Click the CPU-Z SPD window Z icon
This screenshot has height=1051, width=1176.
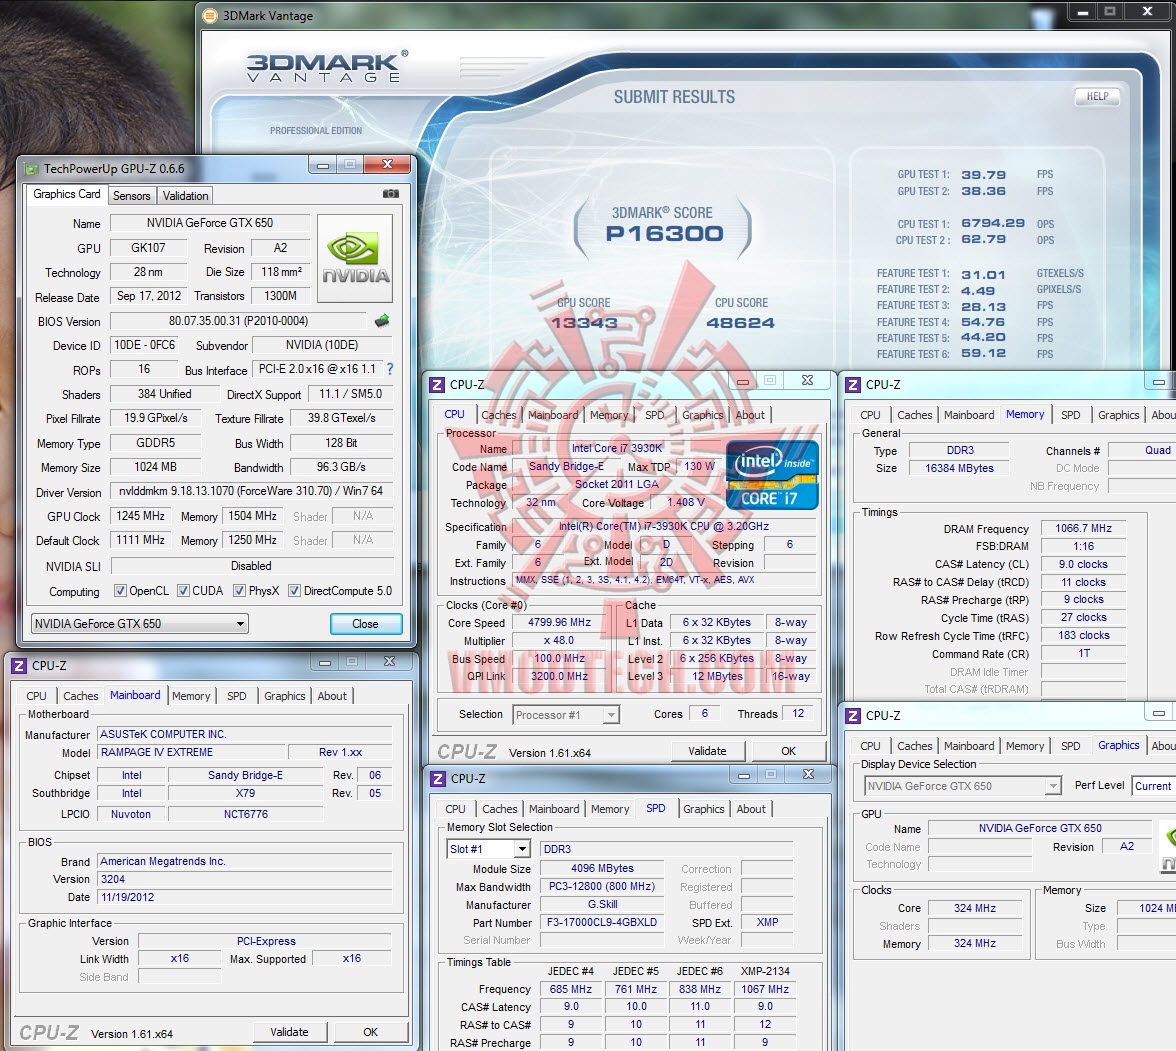pos(438,779)
